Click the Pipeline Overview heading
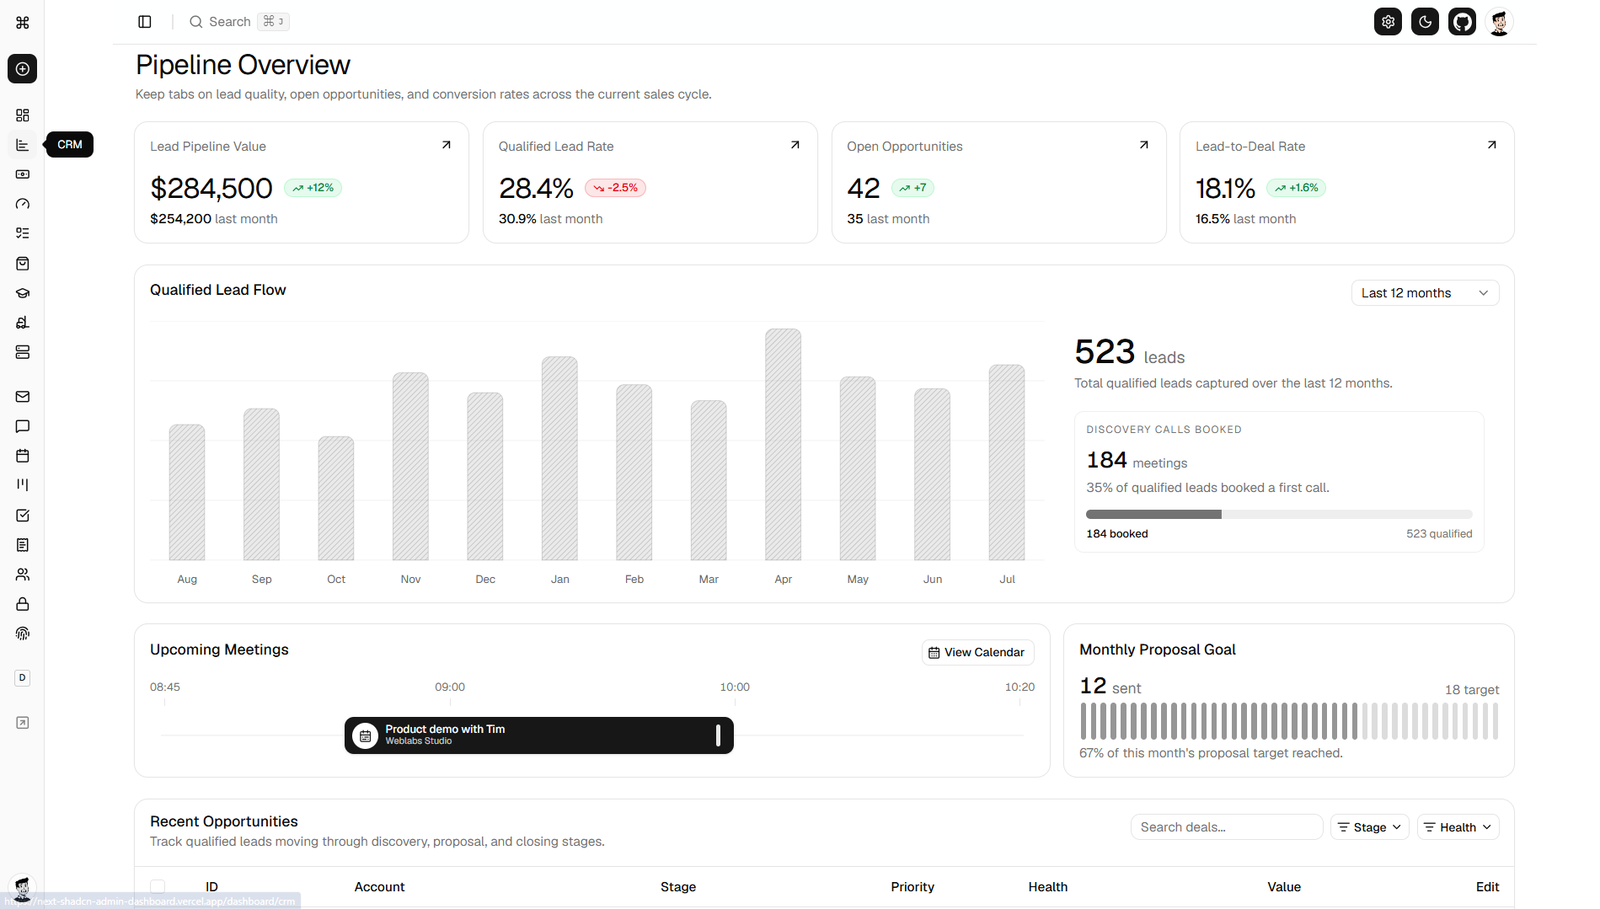Image resolution: width=1600 pixels, height=909 pixels. pyautogui.click(x=243, y=65)
